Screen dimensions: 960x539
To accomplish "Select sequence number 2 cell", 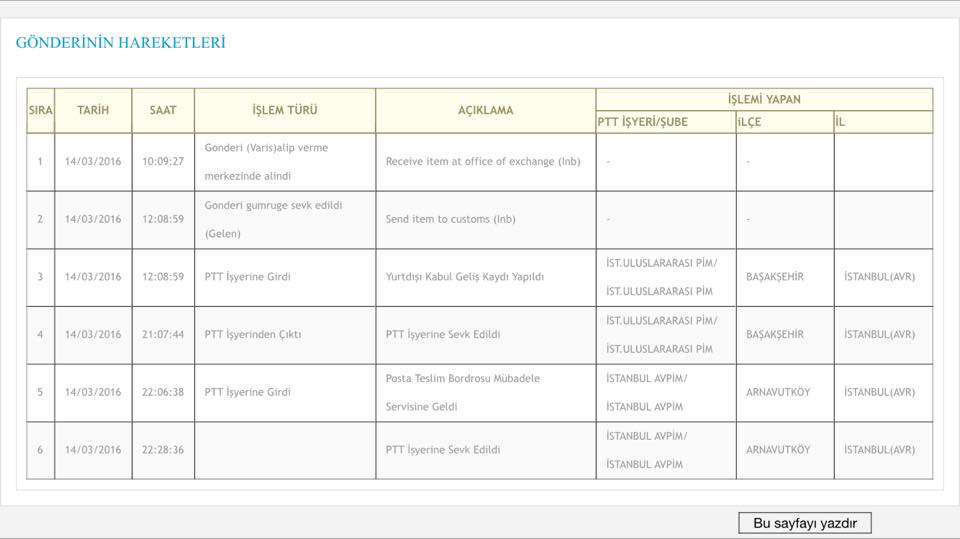I will 40,219.
